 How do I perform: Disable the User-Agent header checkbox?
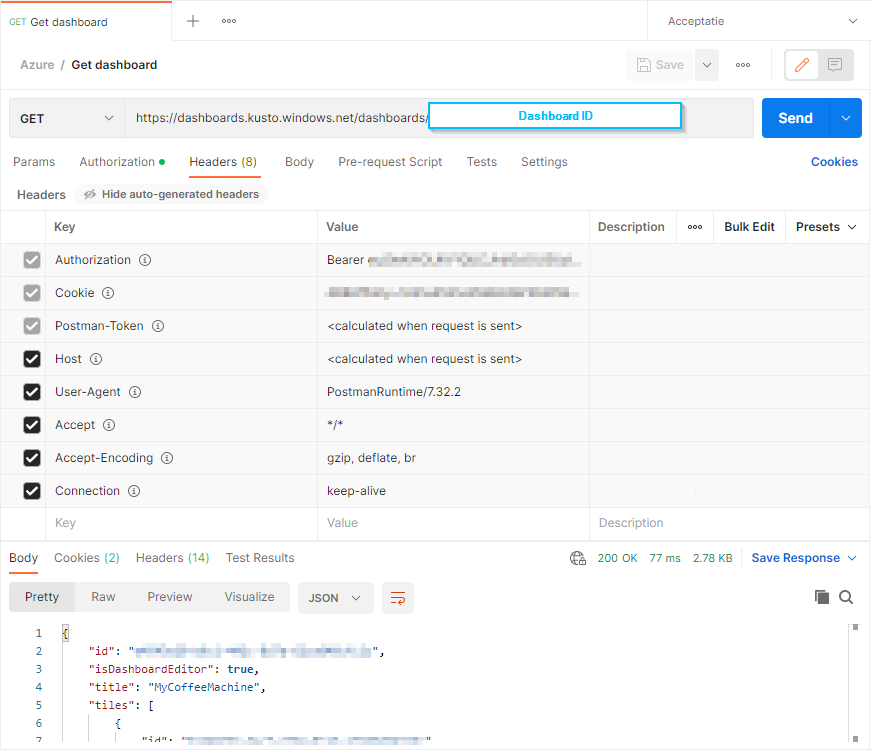32,392
